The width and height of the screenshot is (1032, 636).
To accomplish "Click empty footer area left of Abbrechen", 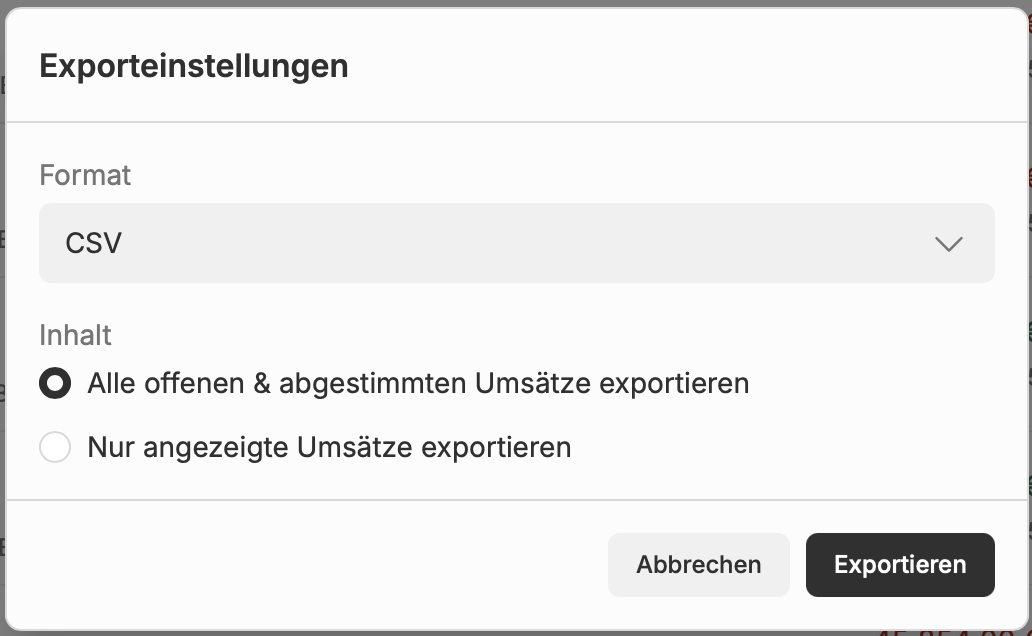I will (x=300, y=565).
